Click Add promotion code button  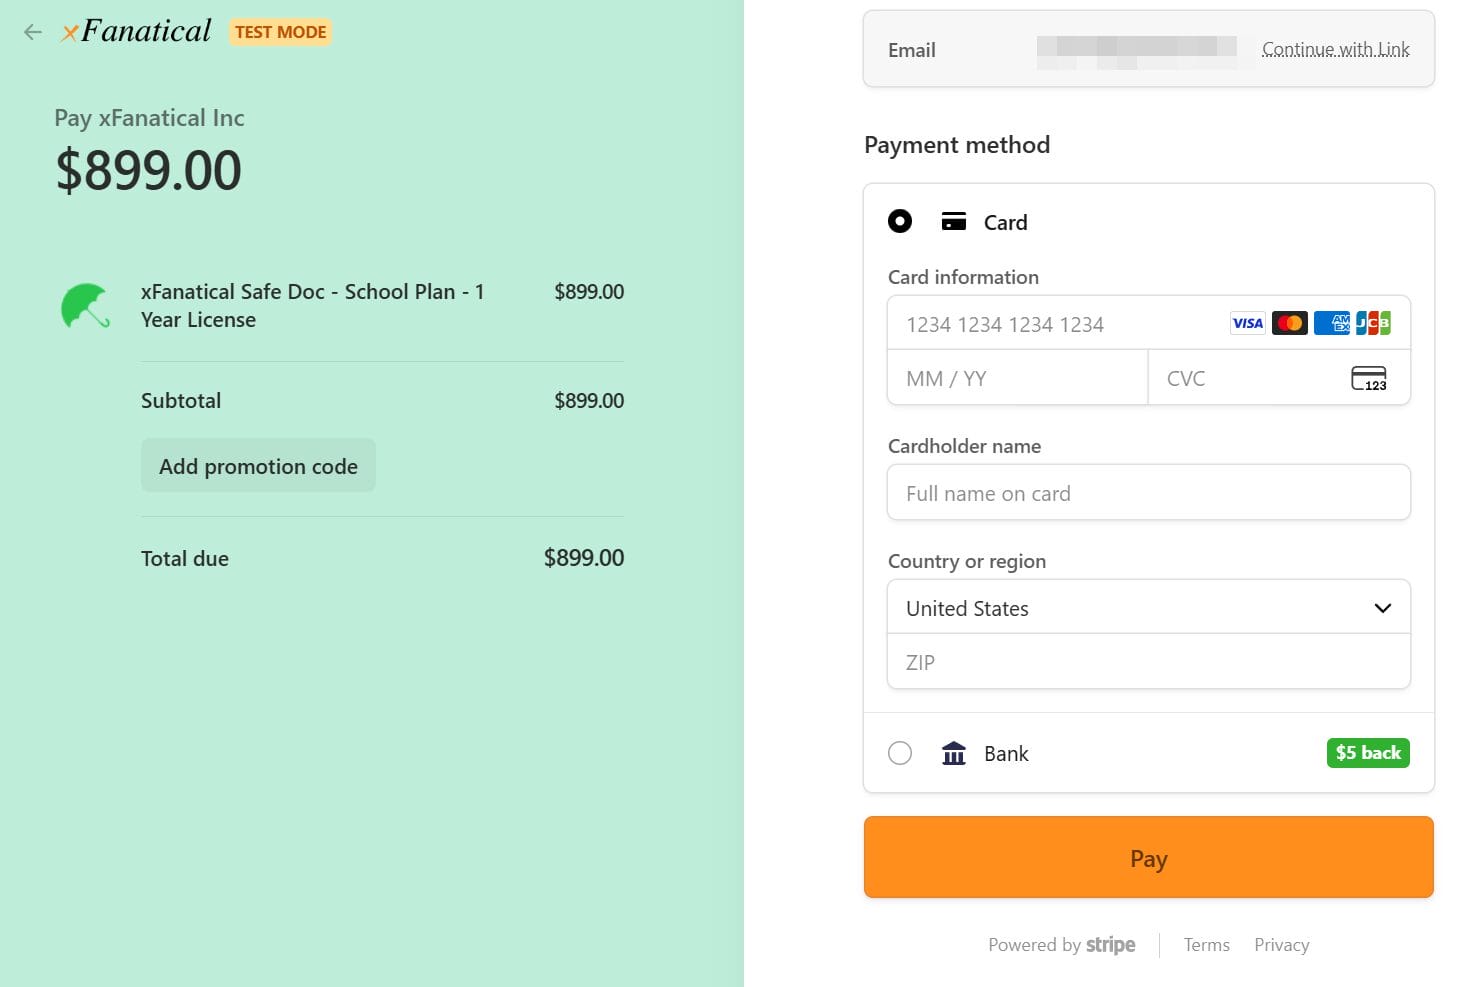click(258, 466)
